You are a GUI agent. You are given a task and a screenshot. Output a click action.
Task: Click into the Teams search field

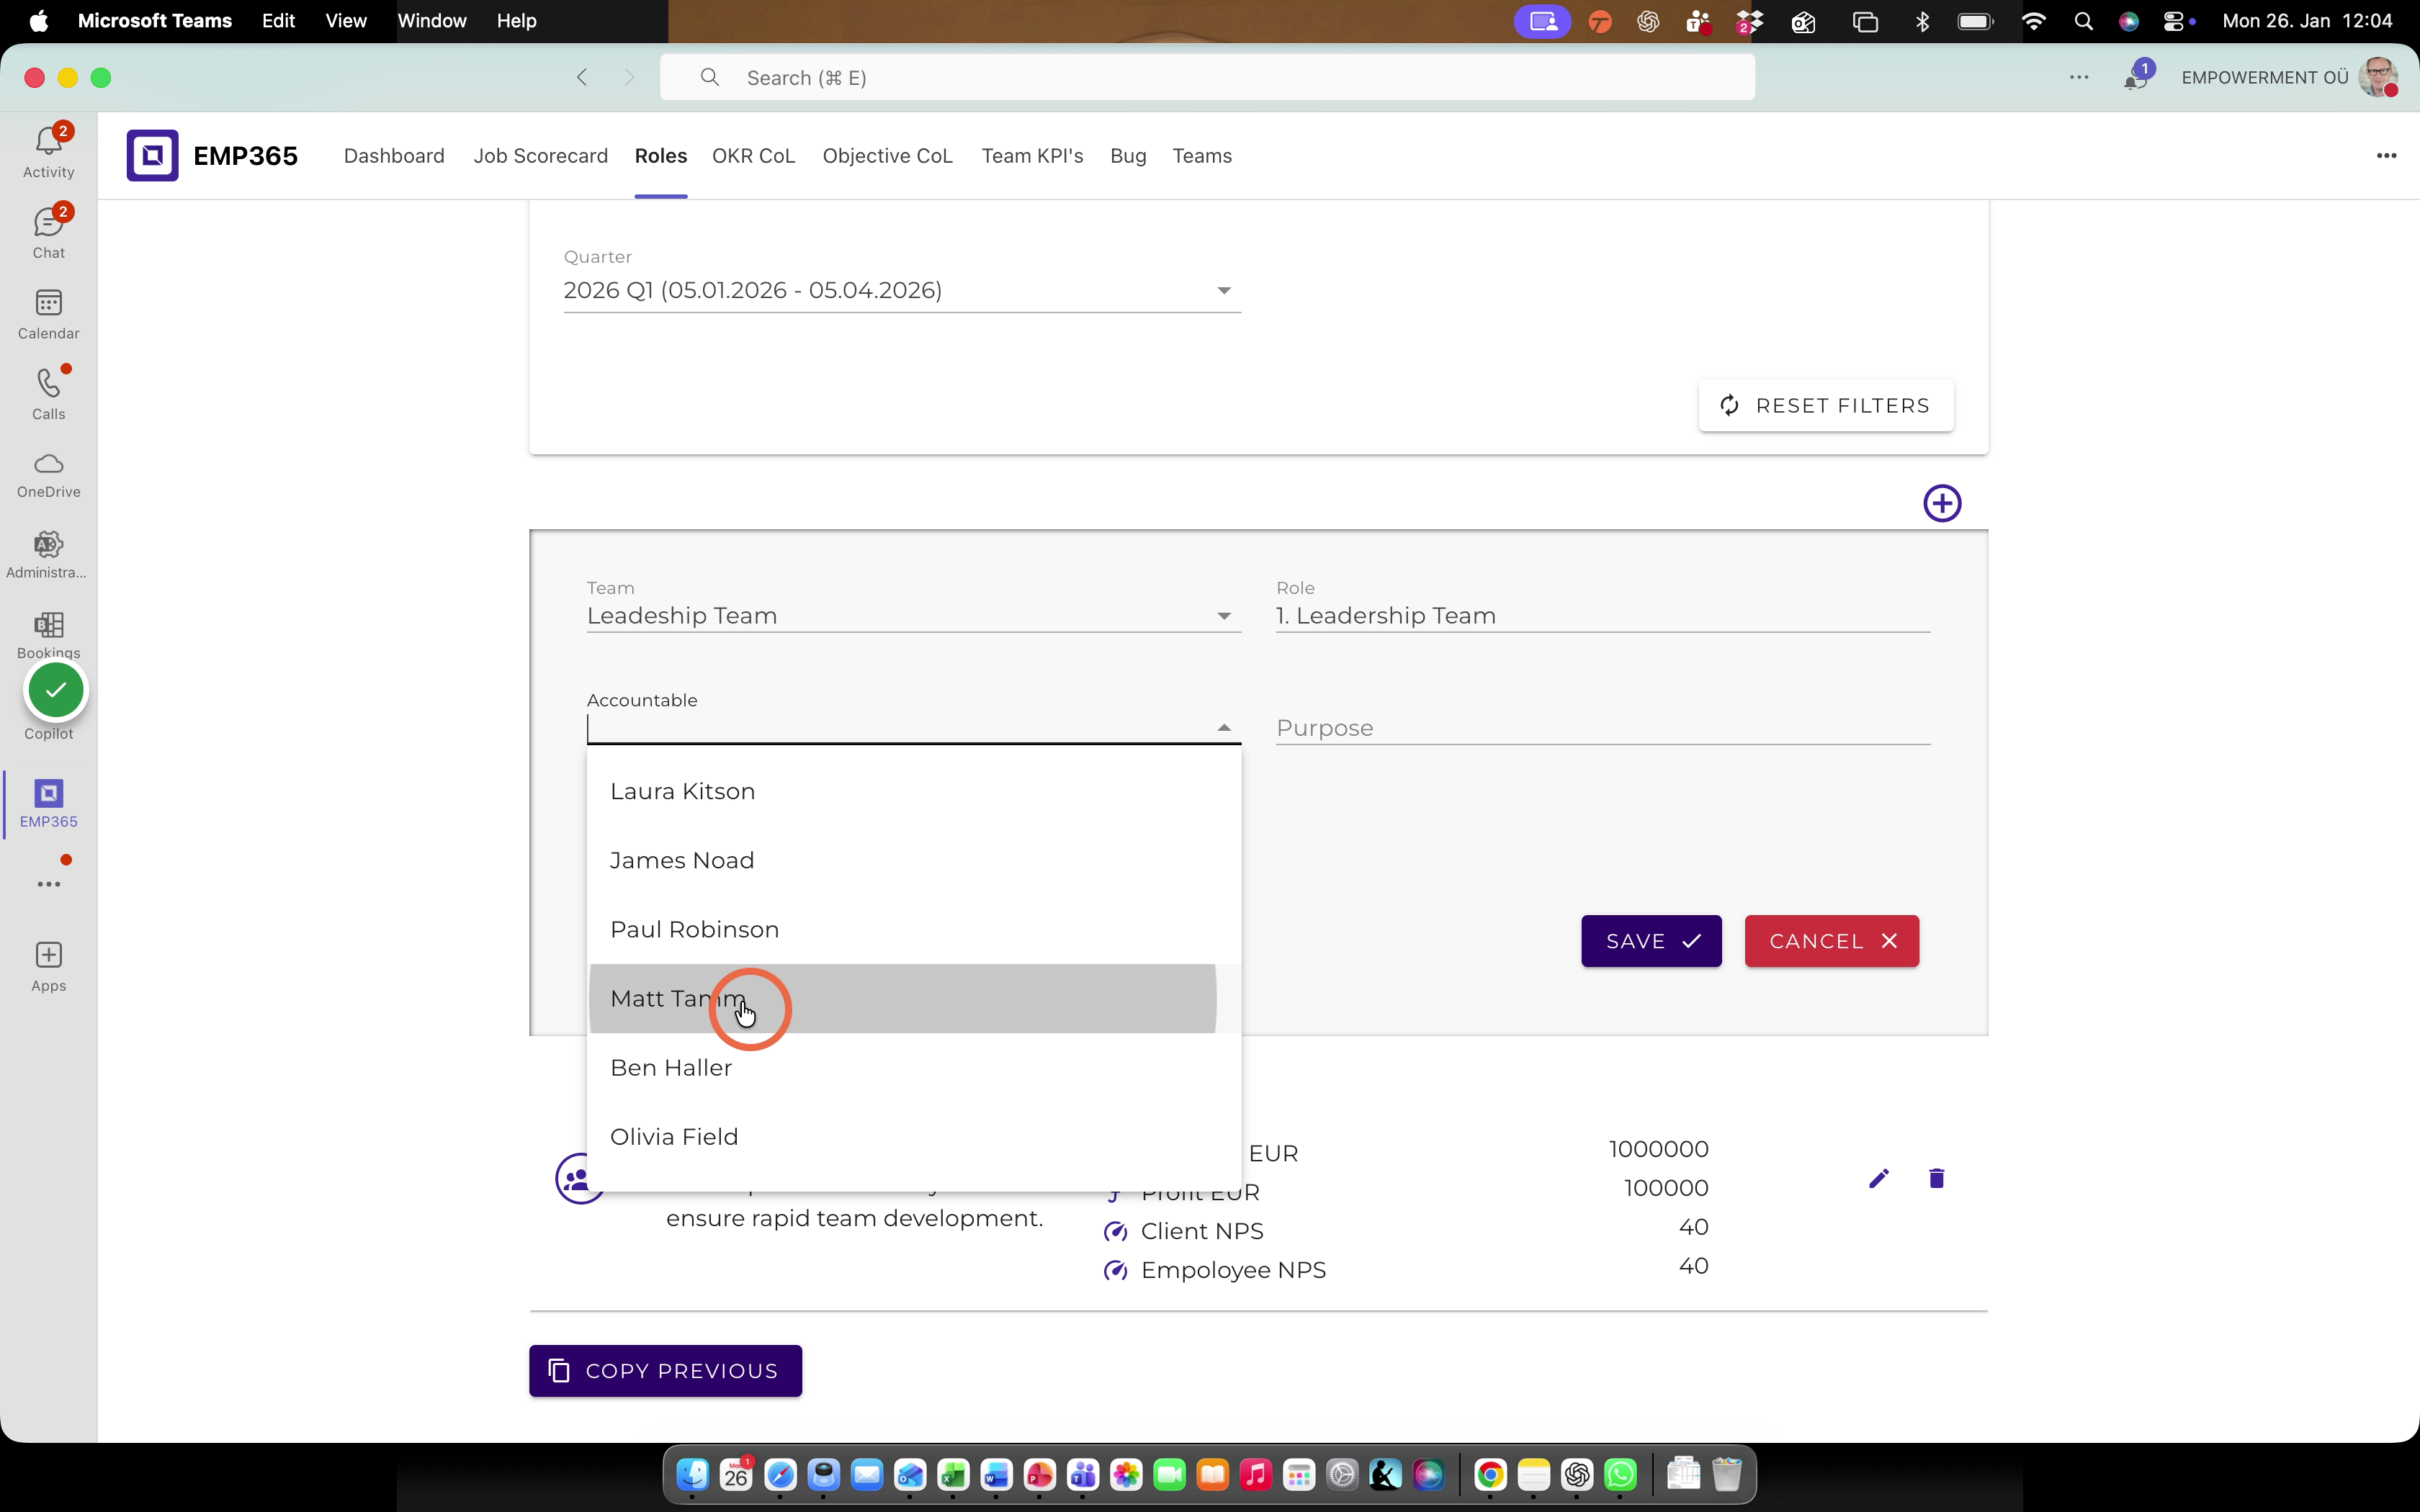click(x=1207, y=77)
